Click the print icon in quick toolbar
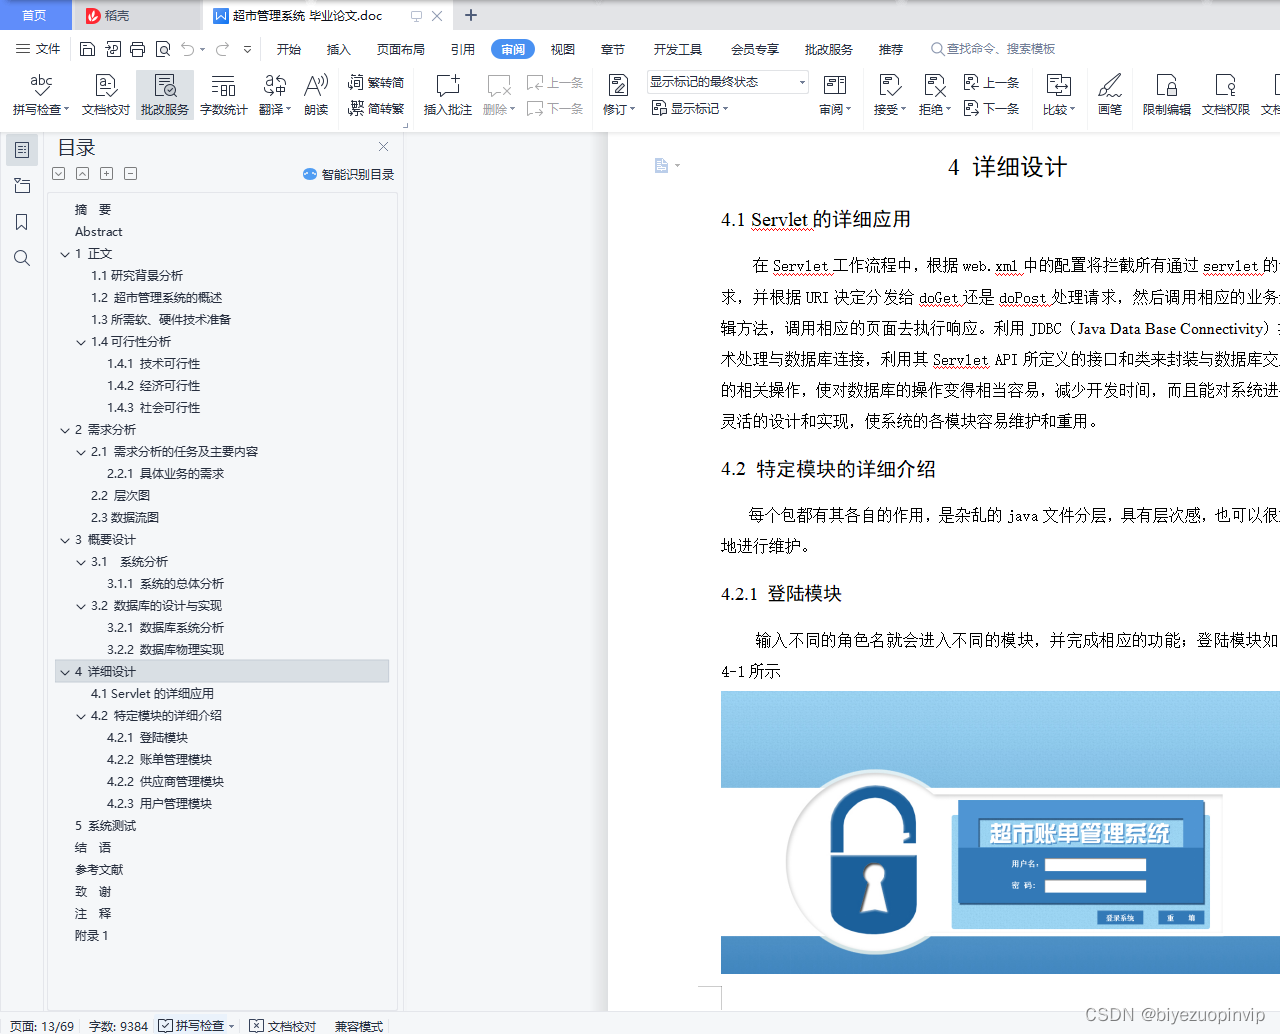The height and width of the screenshot is (1034, 1280). [138, 49]
